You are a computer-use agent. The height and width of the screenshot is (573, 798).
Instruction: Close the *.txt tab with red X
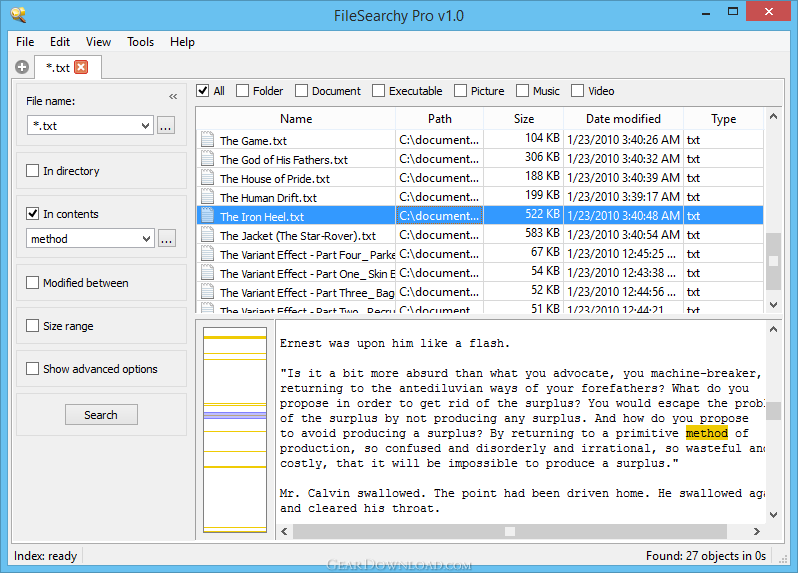(x=81, y=67)
